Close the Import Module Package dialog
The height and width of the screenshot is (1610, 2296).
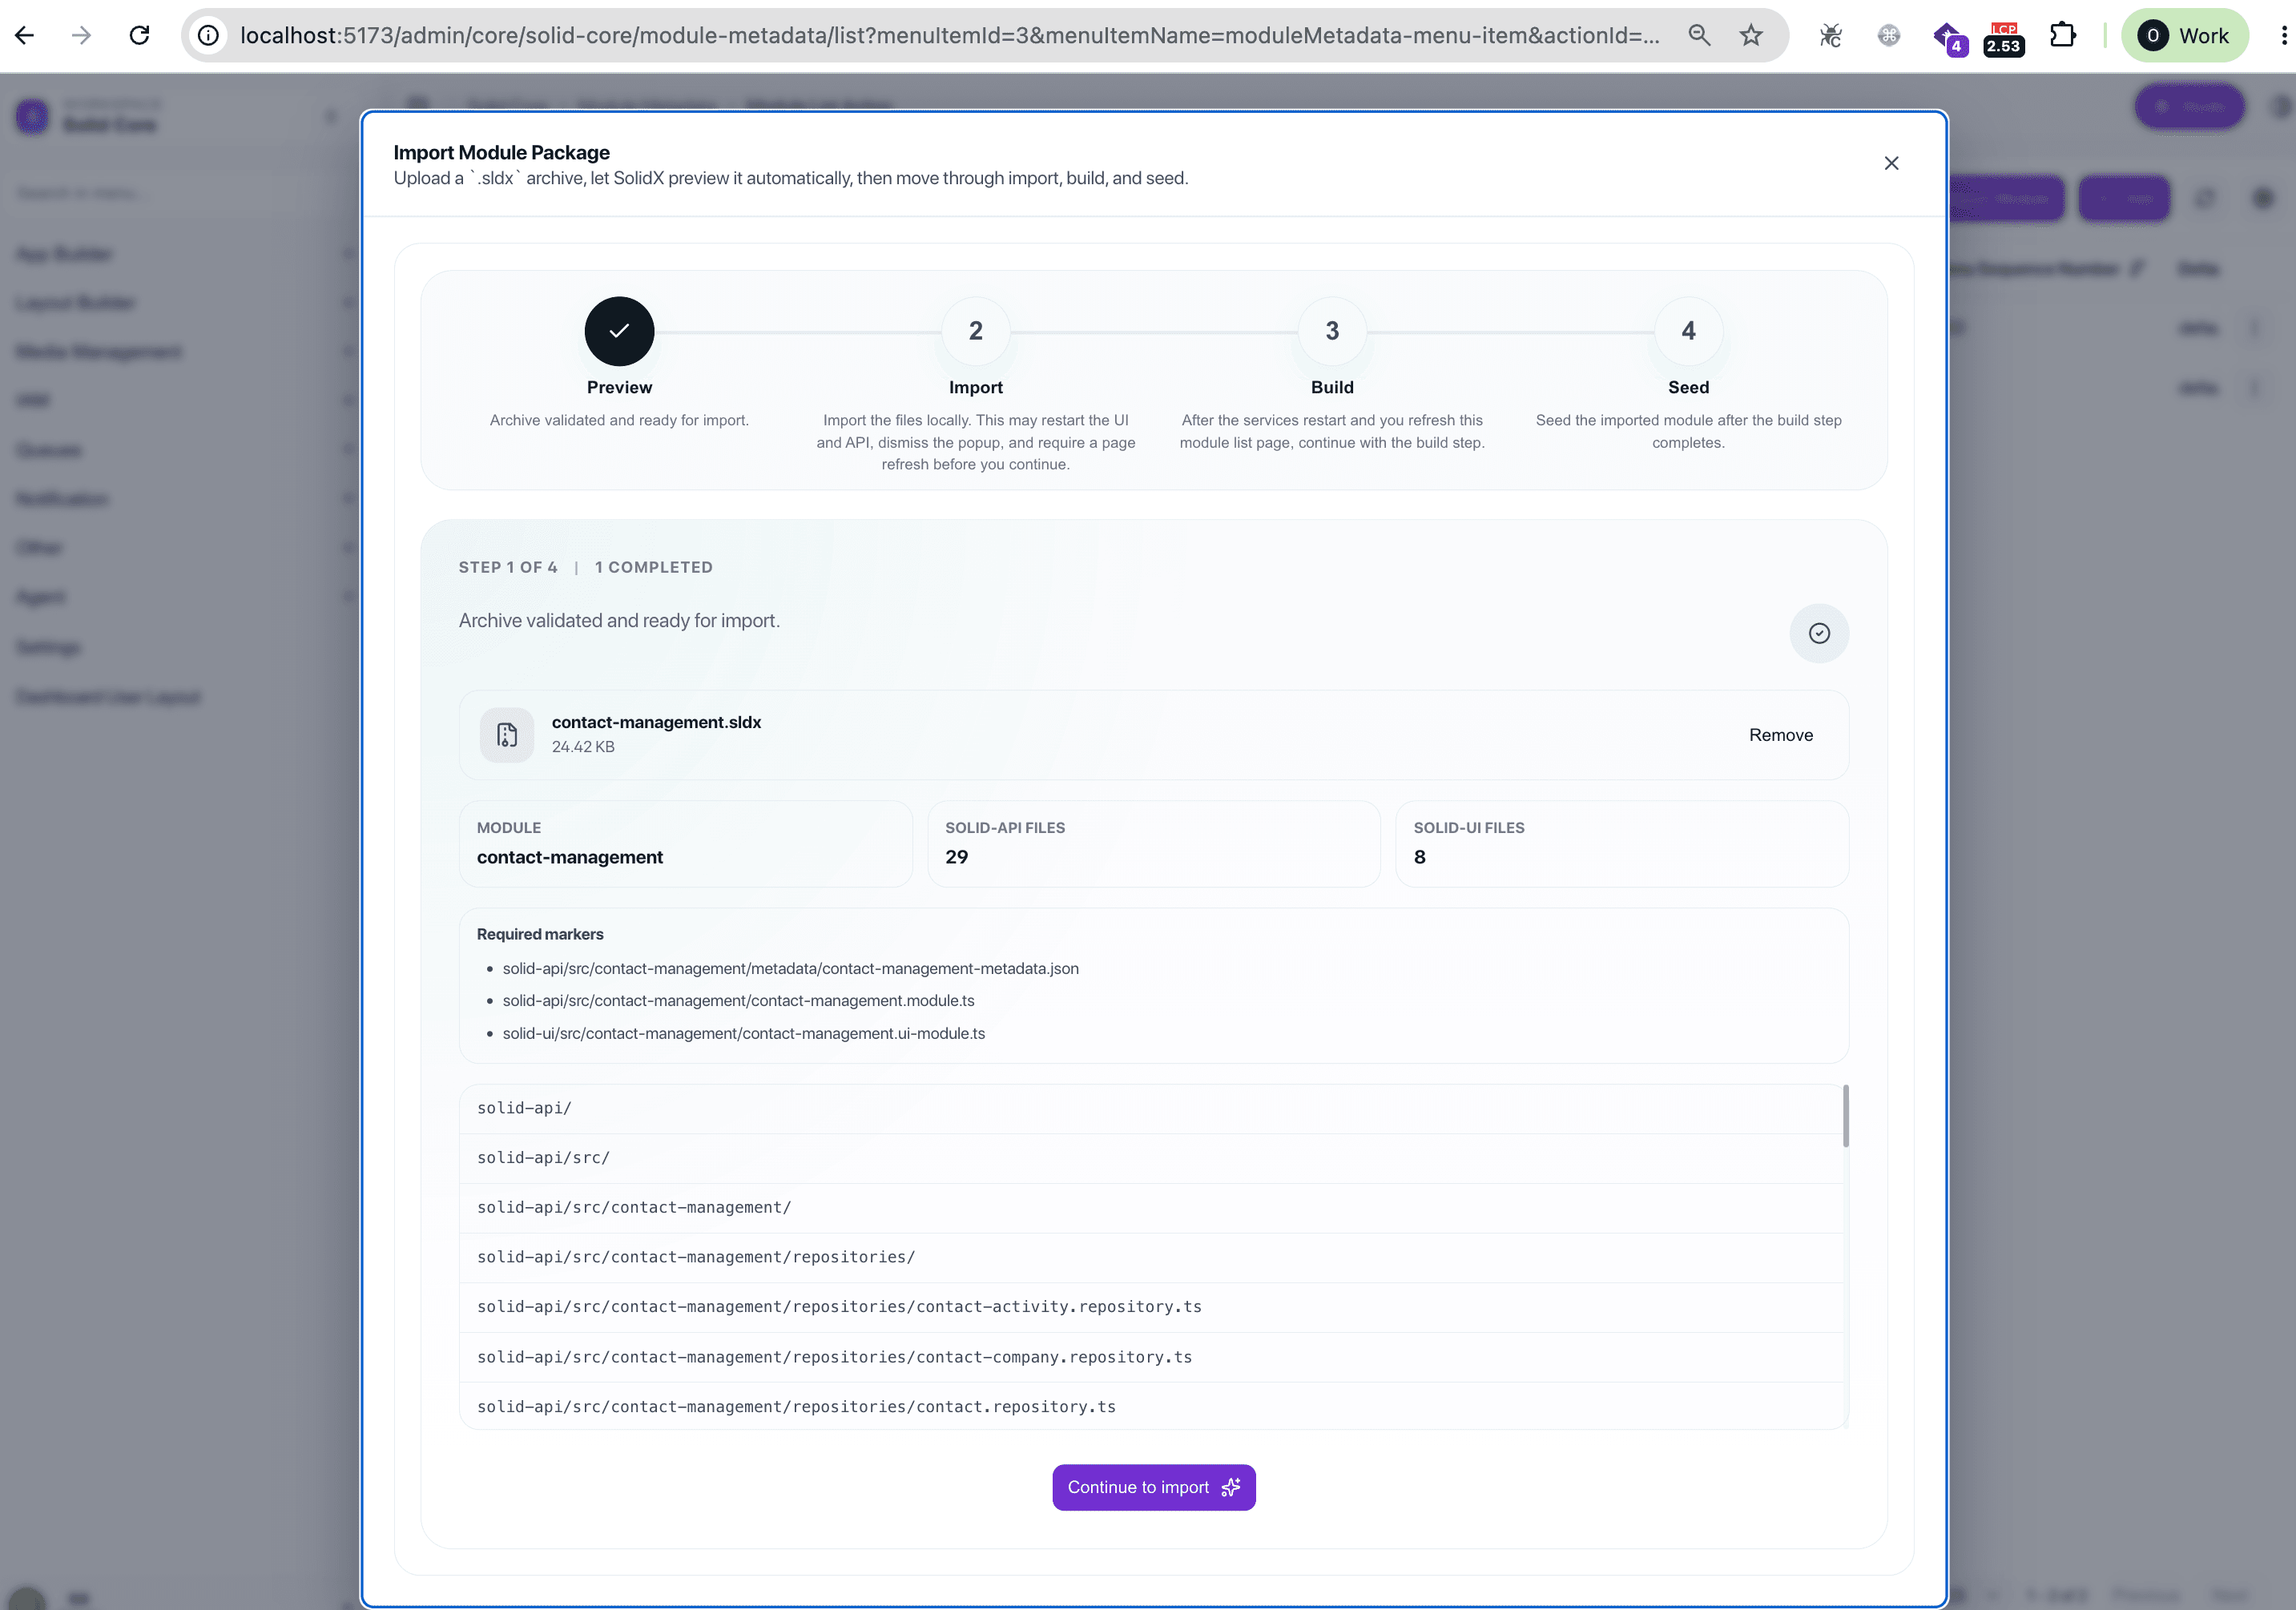[1891, 163]
